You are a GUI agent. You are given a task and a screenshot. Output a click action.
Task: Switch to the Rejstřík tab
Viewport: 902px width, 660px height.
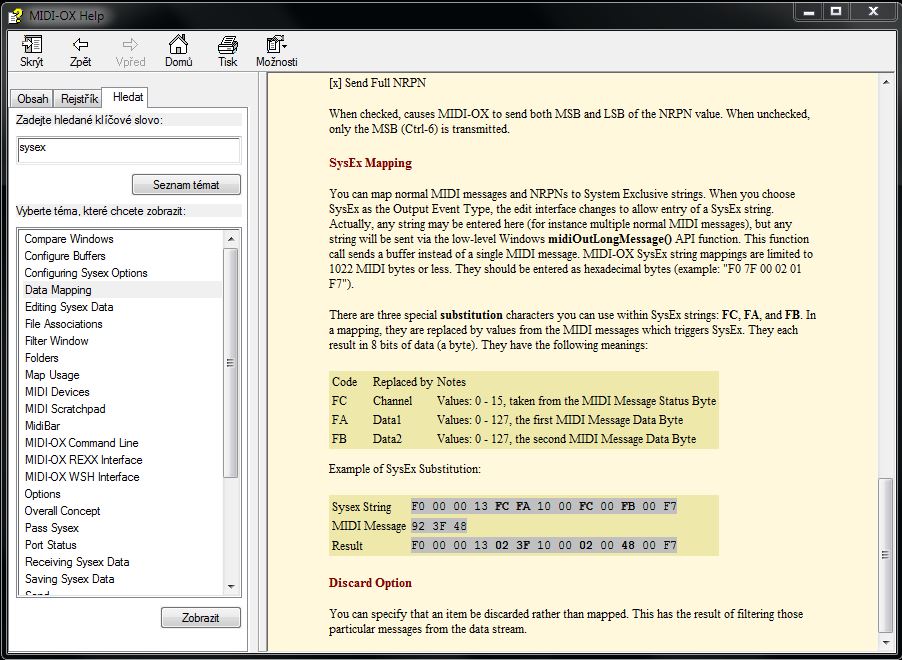click(x=79, y=98)
